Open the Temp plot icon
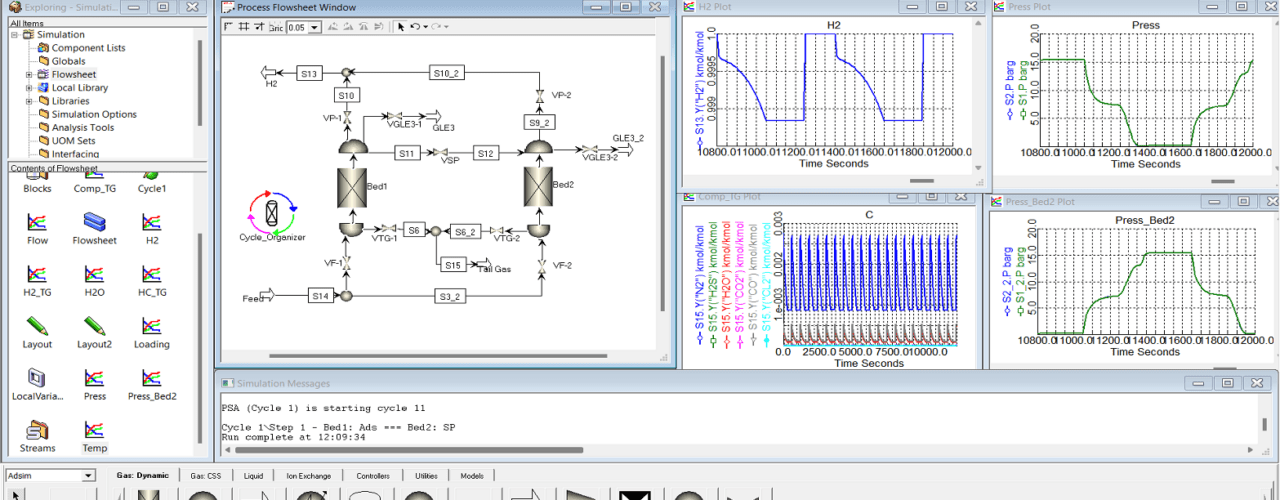This screenshot has width=1280, height=500. pos(94,430)
